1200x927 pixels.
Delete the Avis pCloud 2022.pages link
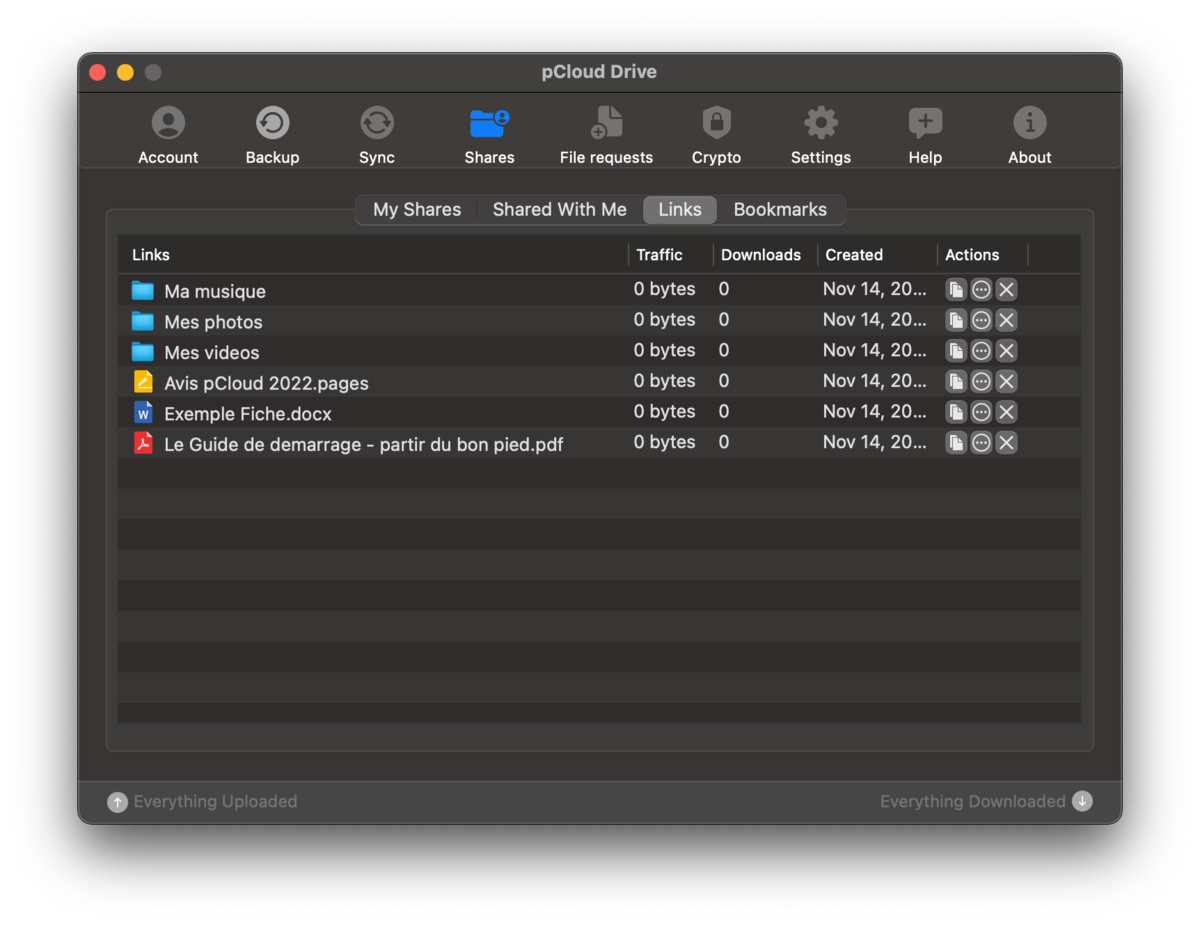[1007, 381]
